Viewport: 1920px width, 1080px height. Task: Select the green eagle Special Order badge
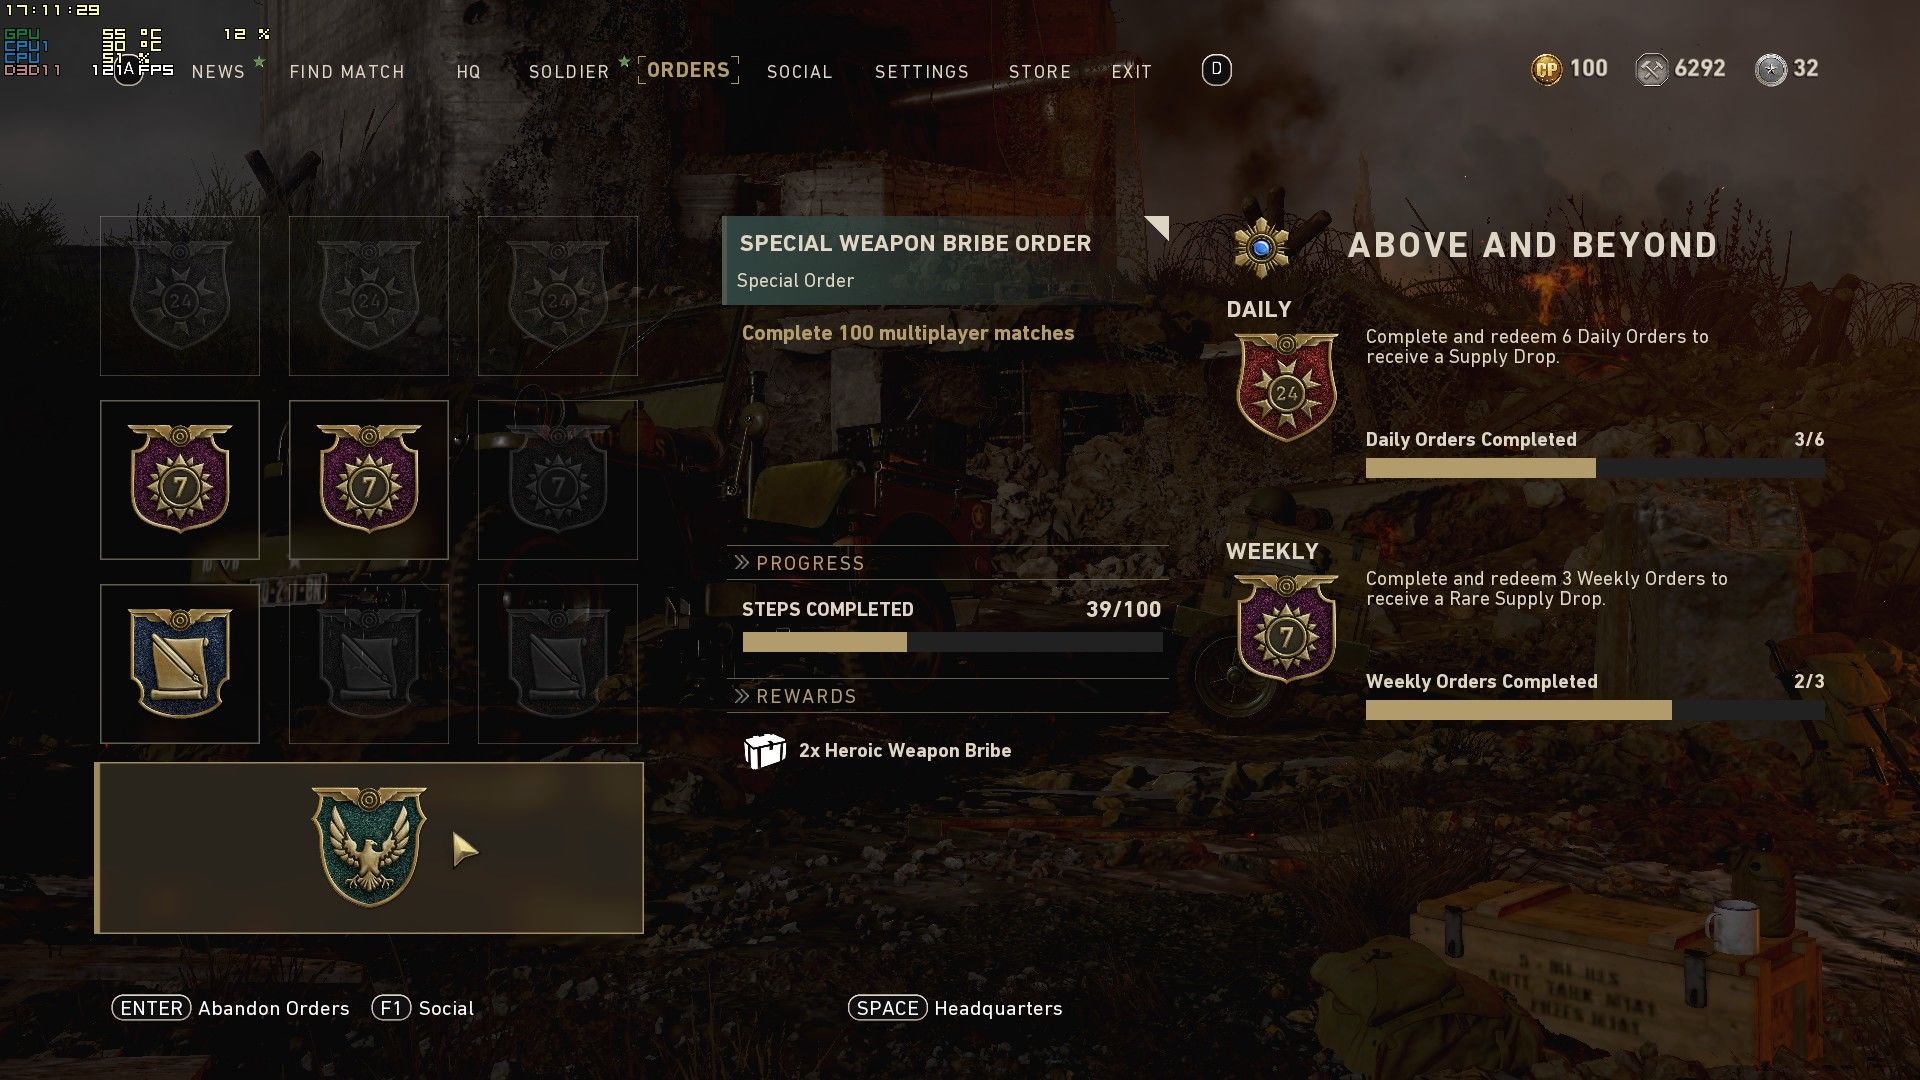[369, 847]
